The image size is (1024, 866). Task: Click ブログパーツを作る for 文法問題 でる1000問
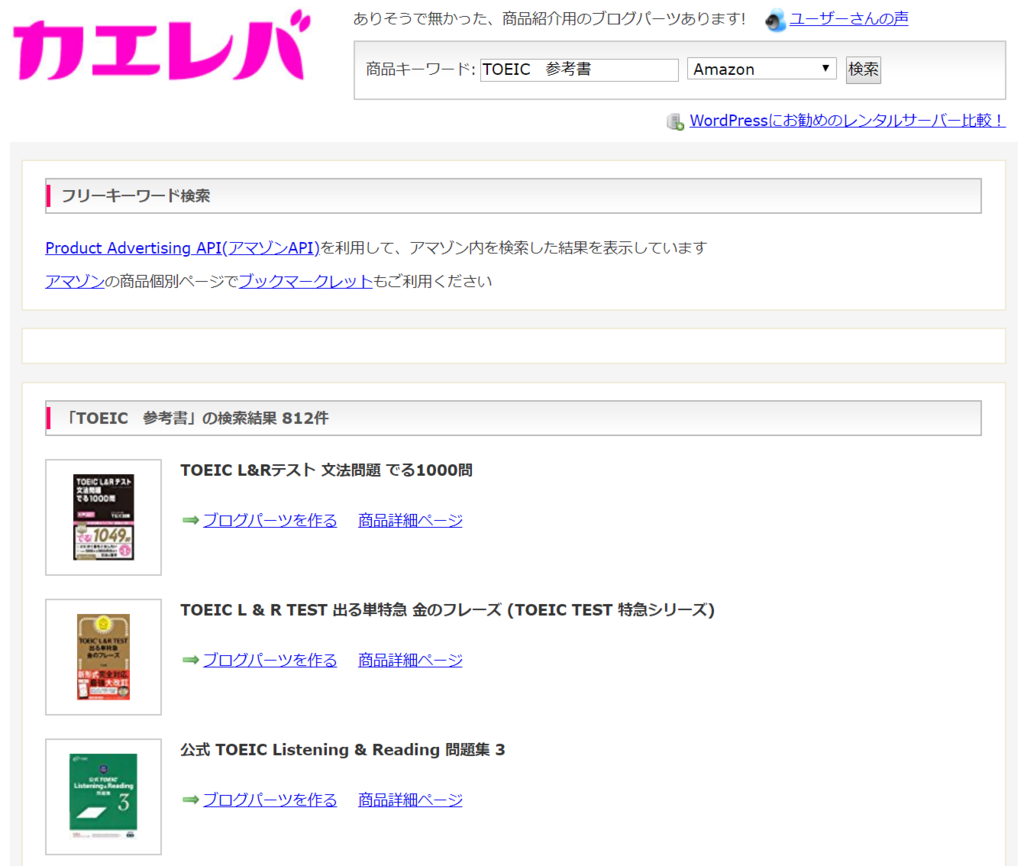coord(270,521)
